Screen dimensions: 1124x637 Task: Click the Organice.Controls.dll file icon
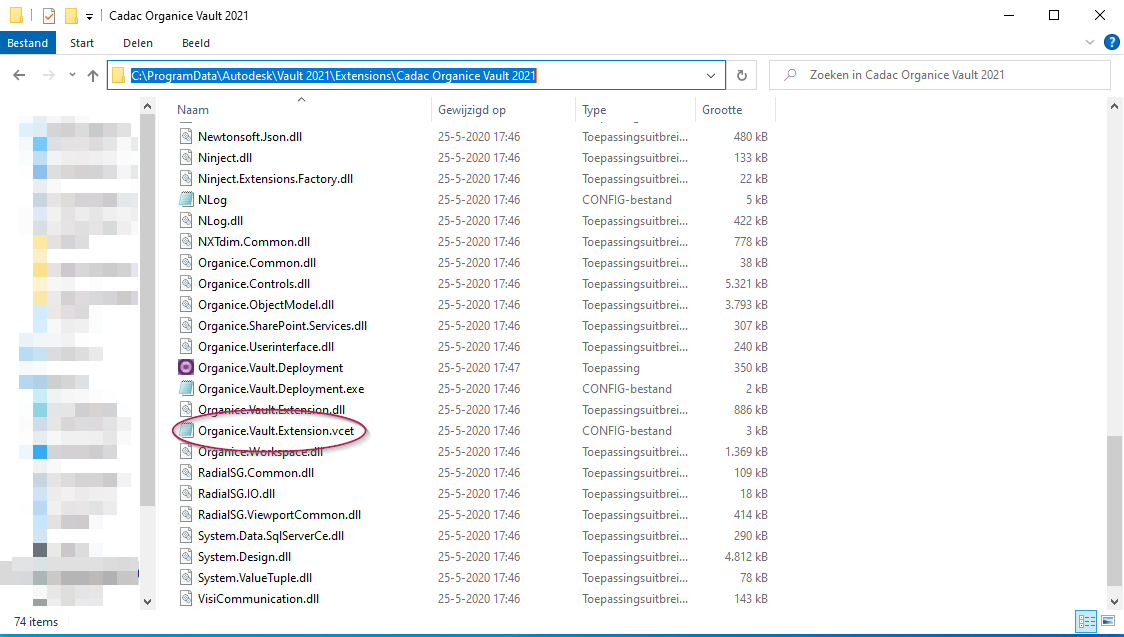click(x=186, y=284)
